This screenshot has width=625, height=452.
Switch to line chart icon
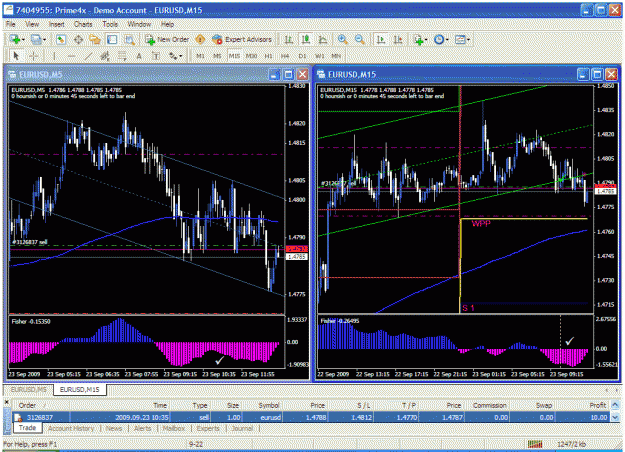323,39
